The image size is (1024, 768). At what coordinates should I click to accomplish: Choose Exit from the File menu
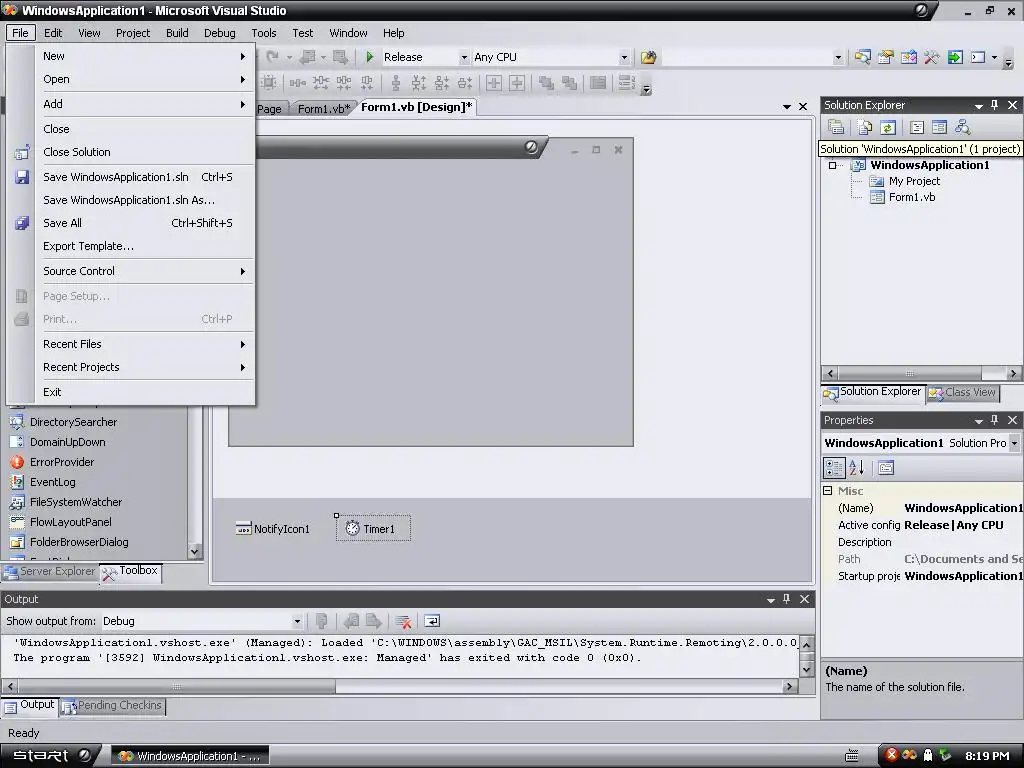[x=144, y=392]
